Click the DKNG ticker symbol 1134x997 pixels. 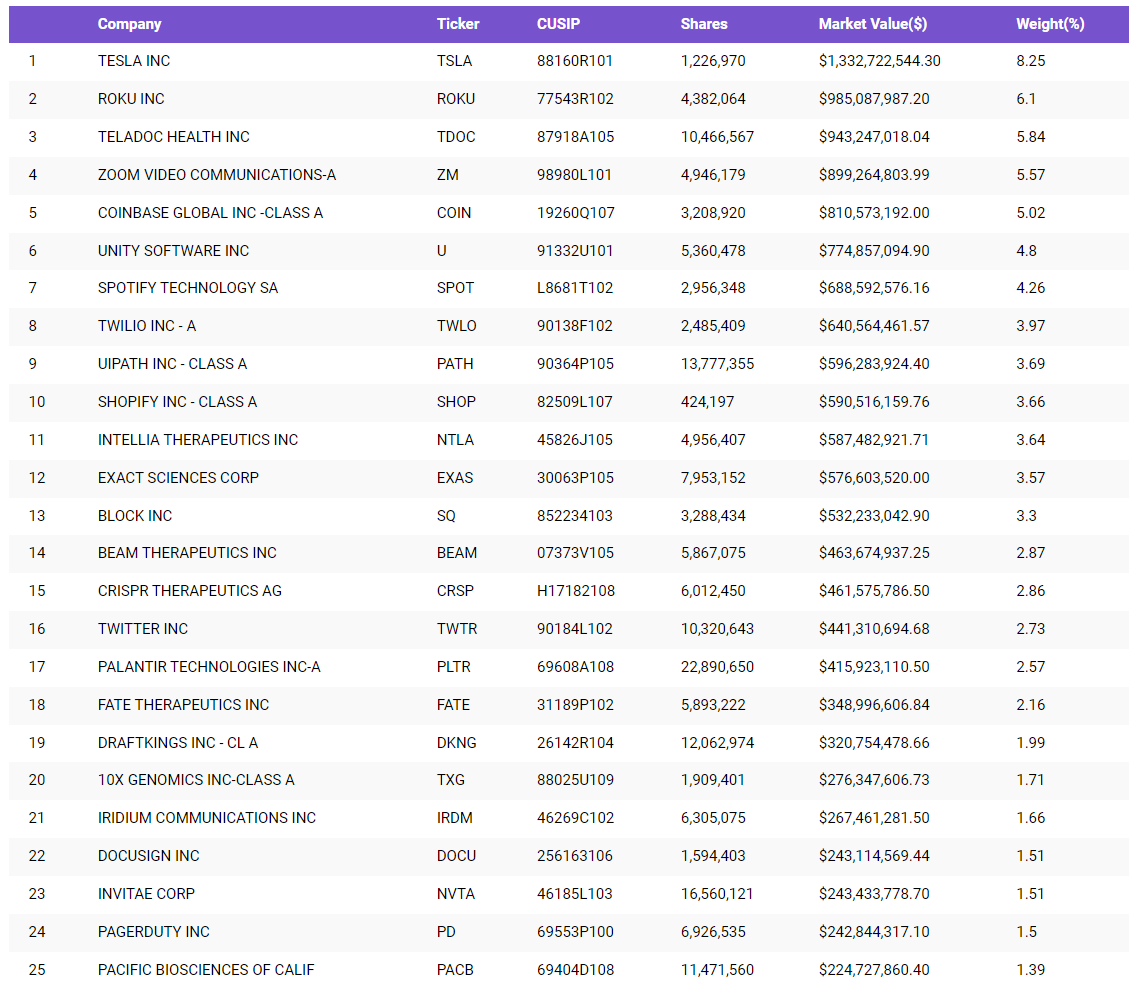pyautogui.click(x=456, y=743)
